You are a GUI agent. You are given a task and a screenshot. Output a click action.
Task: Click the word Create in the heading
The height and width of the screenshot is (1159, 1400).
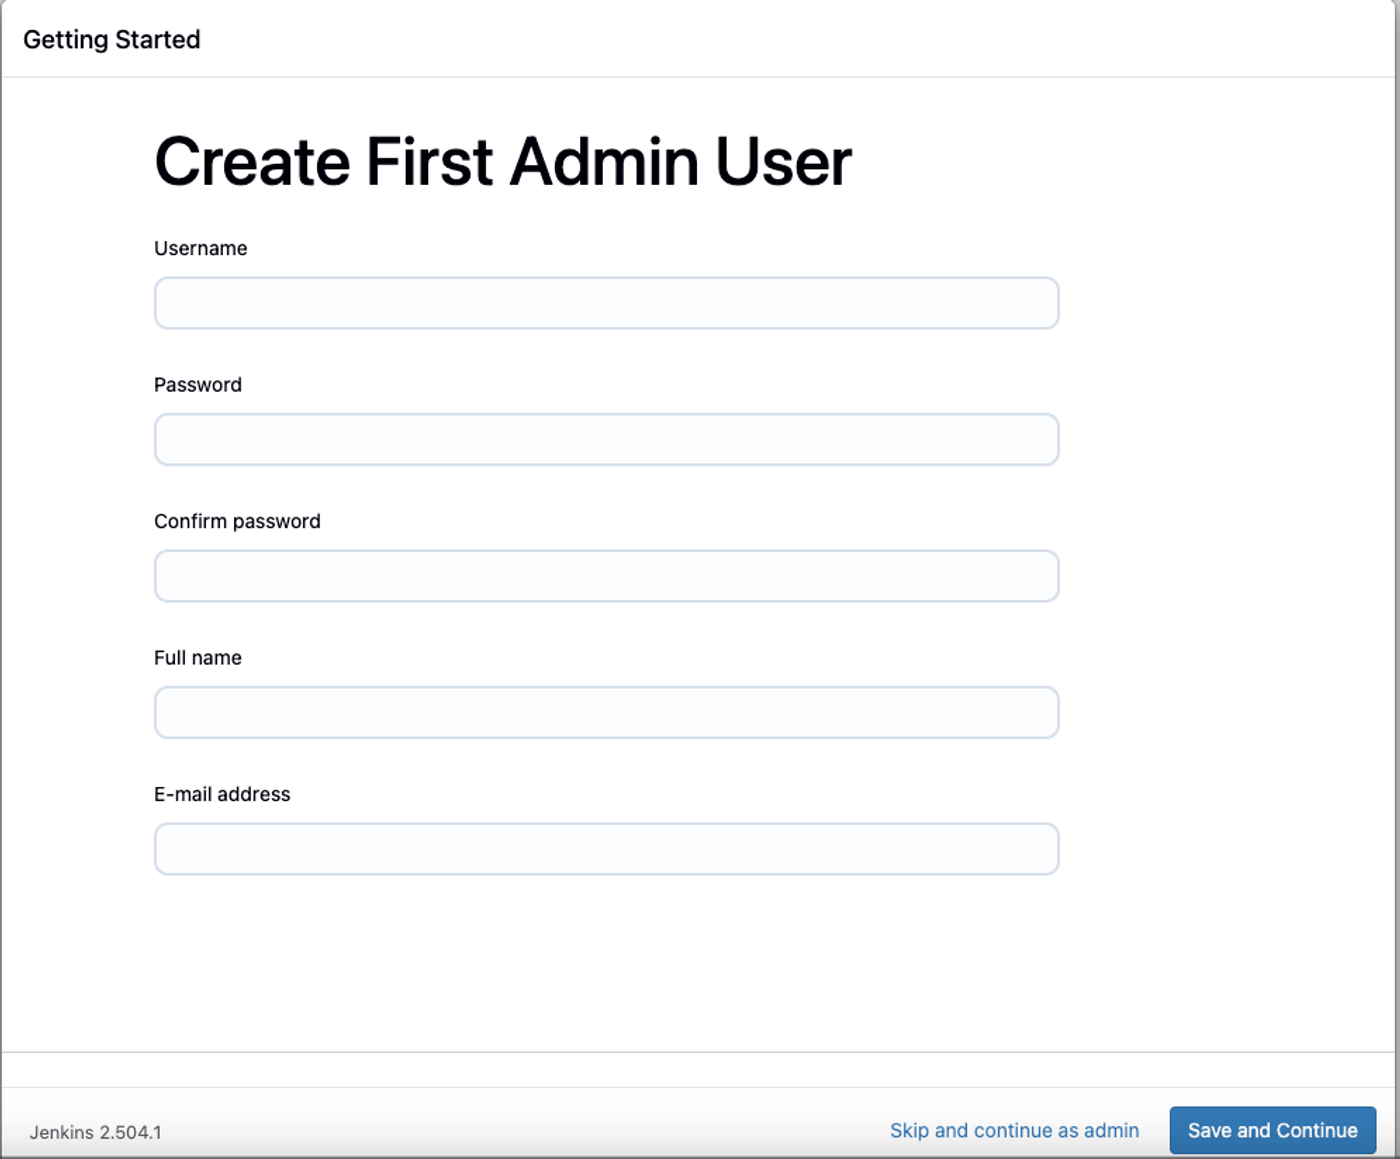click(252, 162)
